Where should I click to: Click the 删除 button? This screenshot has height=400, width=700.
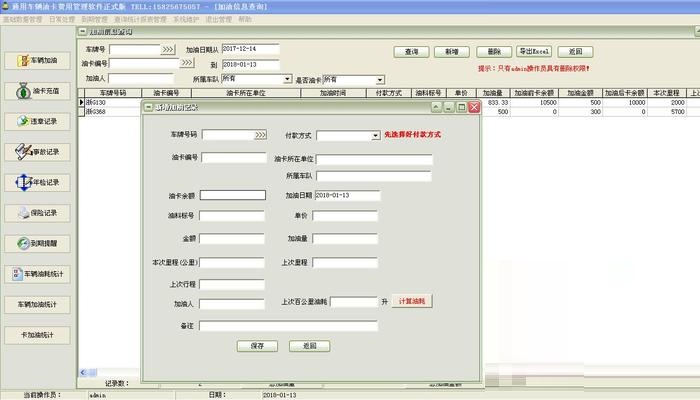coord(494,52)
